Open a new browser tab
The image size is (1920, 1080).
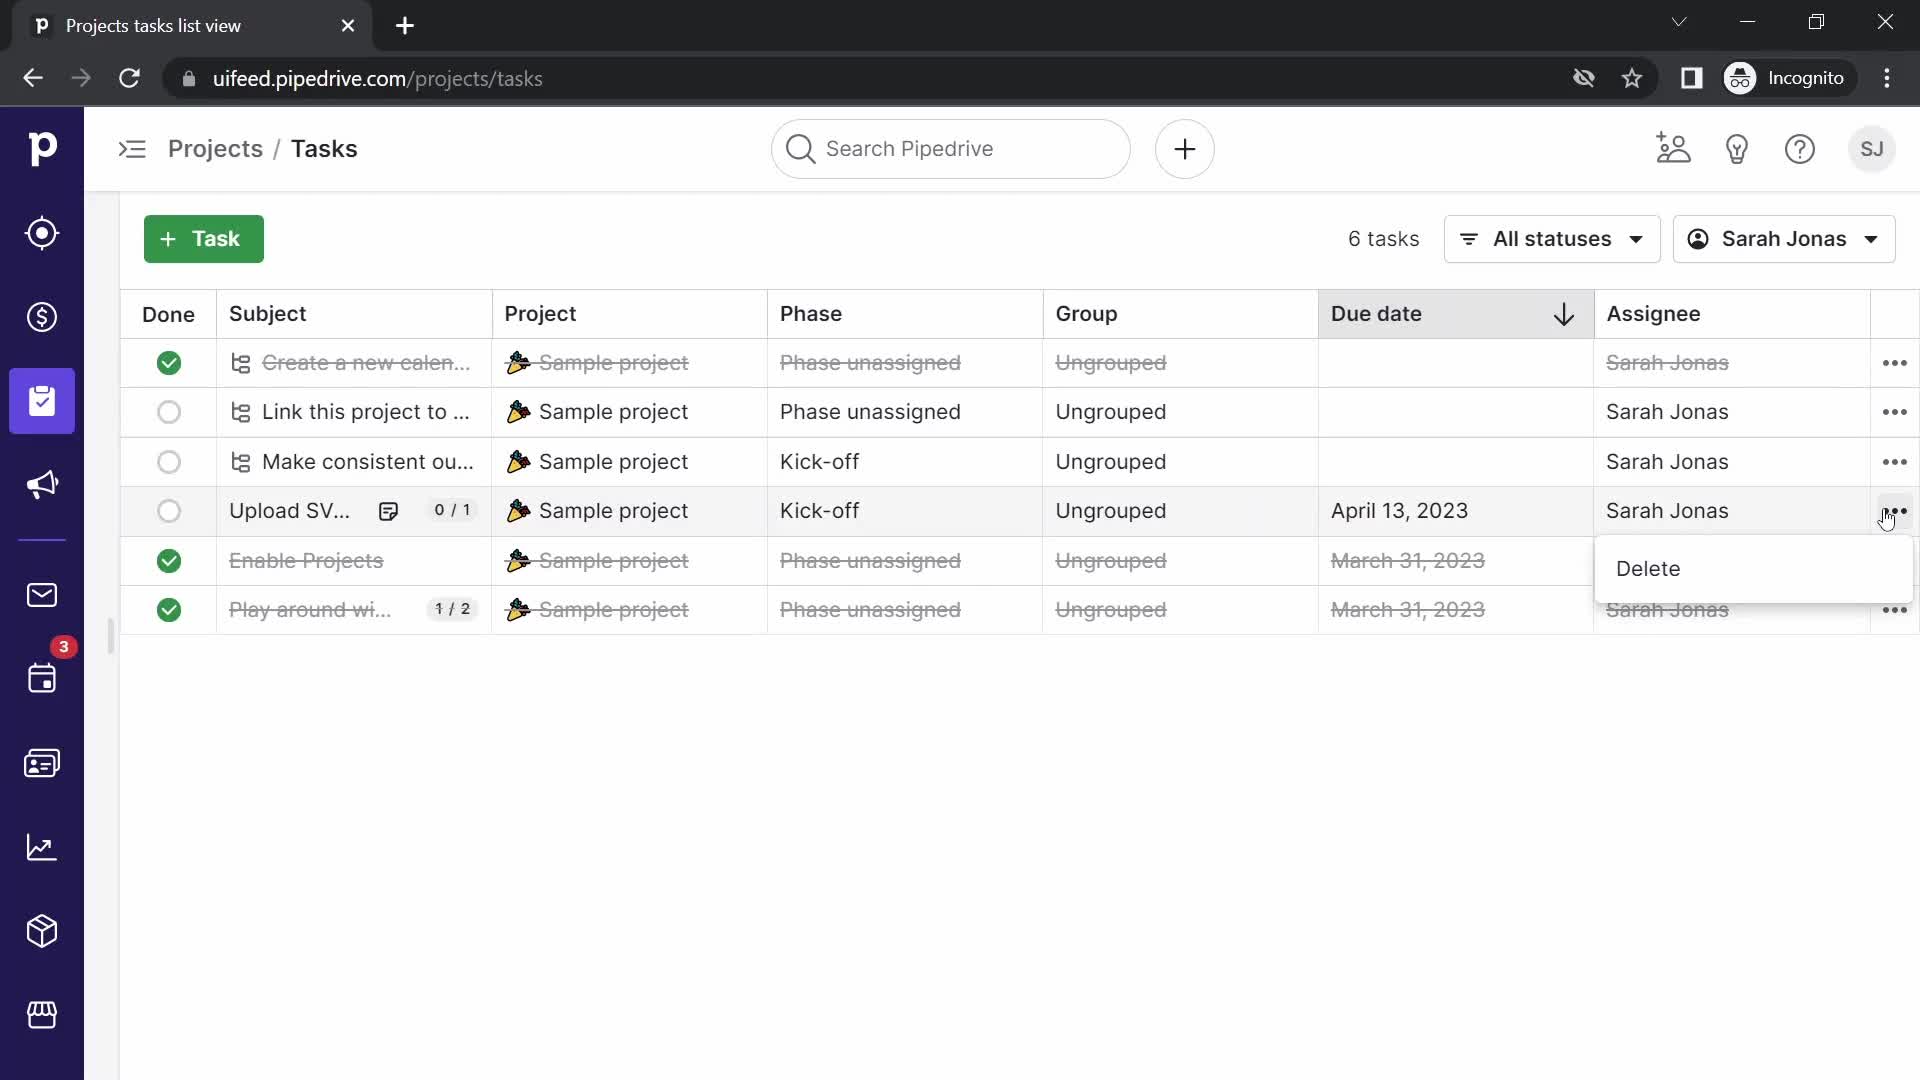(x=405, y=26)
